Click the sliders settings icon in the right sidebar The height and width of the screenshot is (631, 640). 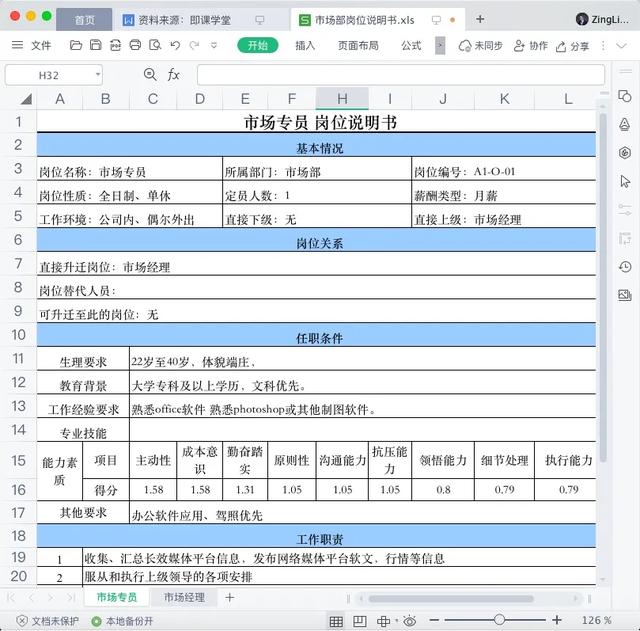(x=624, y=209)
